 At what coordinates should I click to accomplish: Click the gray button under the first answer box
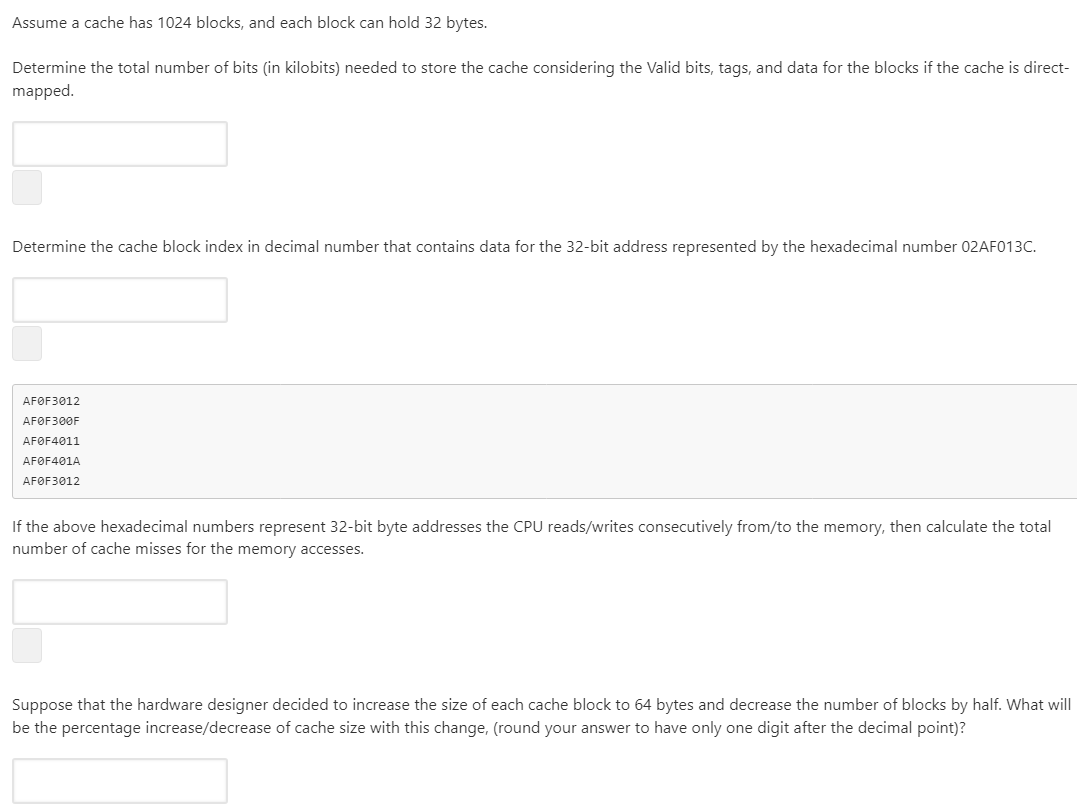tap(26, 187)
